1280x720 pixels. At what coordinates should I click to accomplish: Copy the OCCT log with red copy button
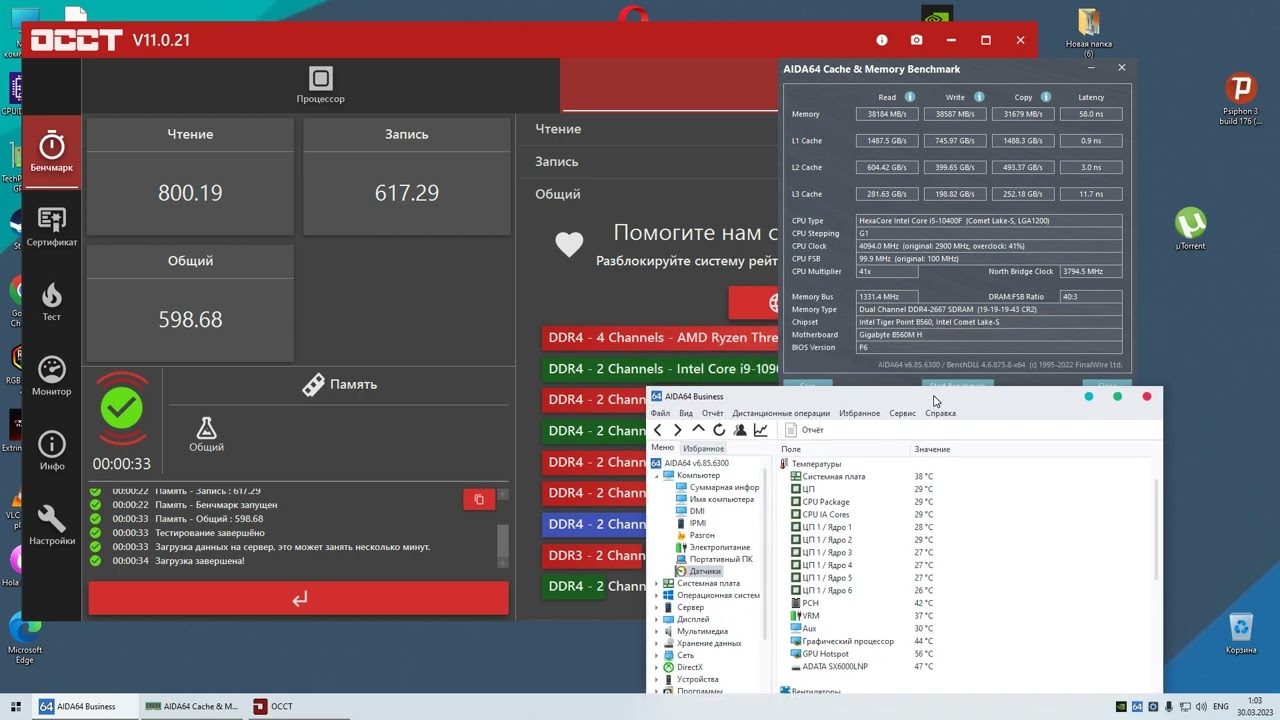click(479, 499)
